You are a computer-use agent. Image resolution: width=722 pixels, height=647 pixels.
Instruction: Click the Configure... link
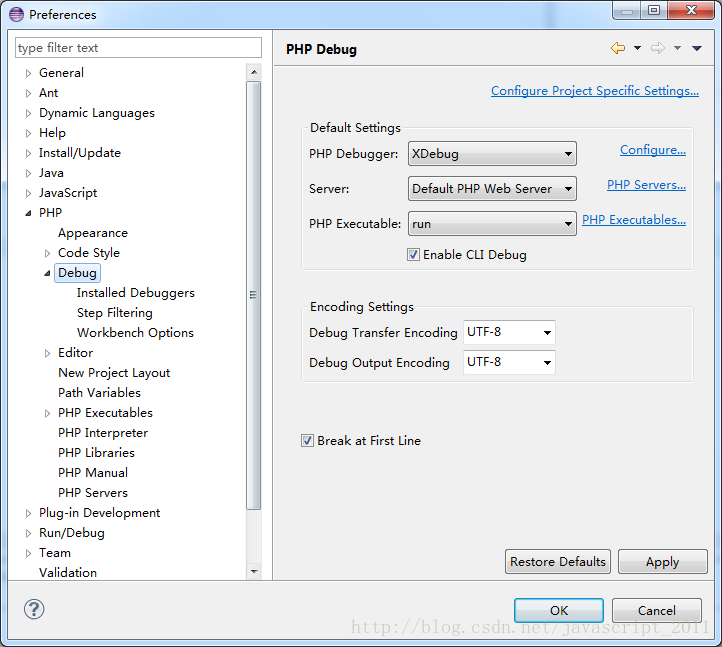(653, 150)
